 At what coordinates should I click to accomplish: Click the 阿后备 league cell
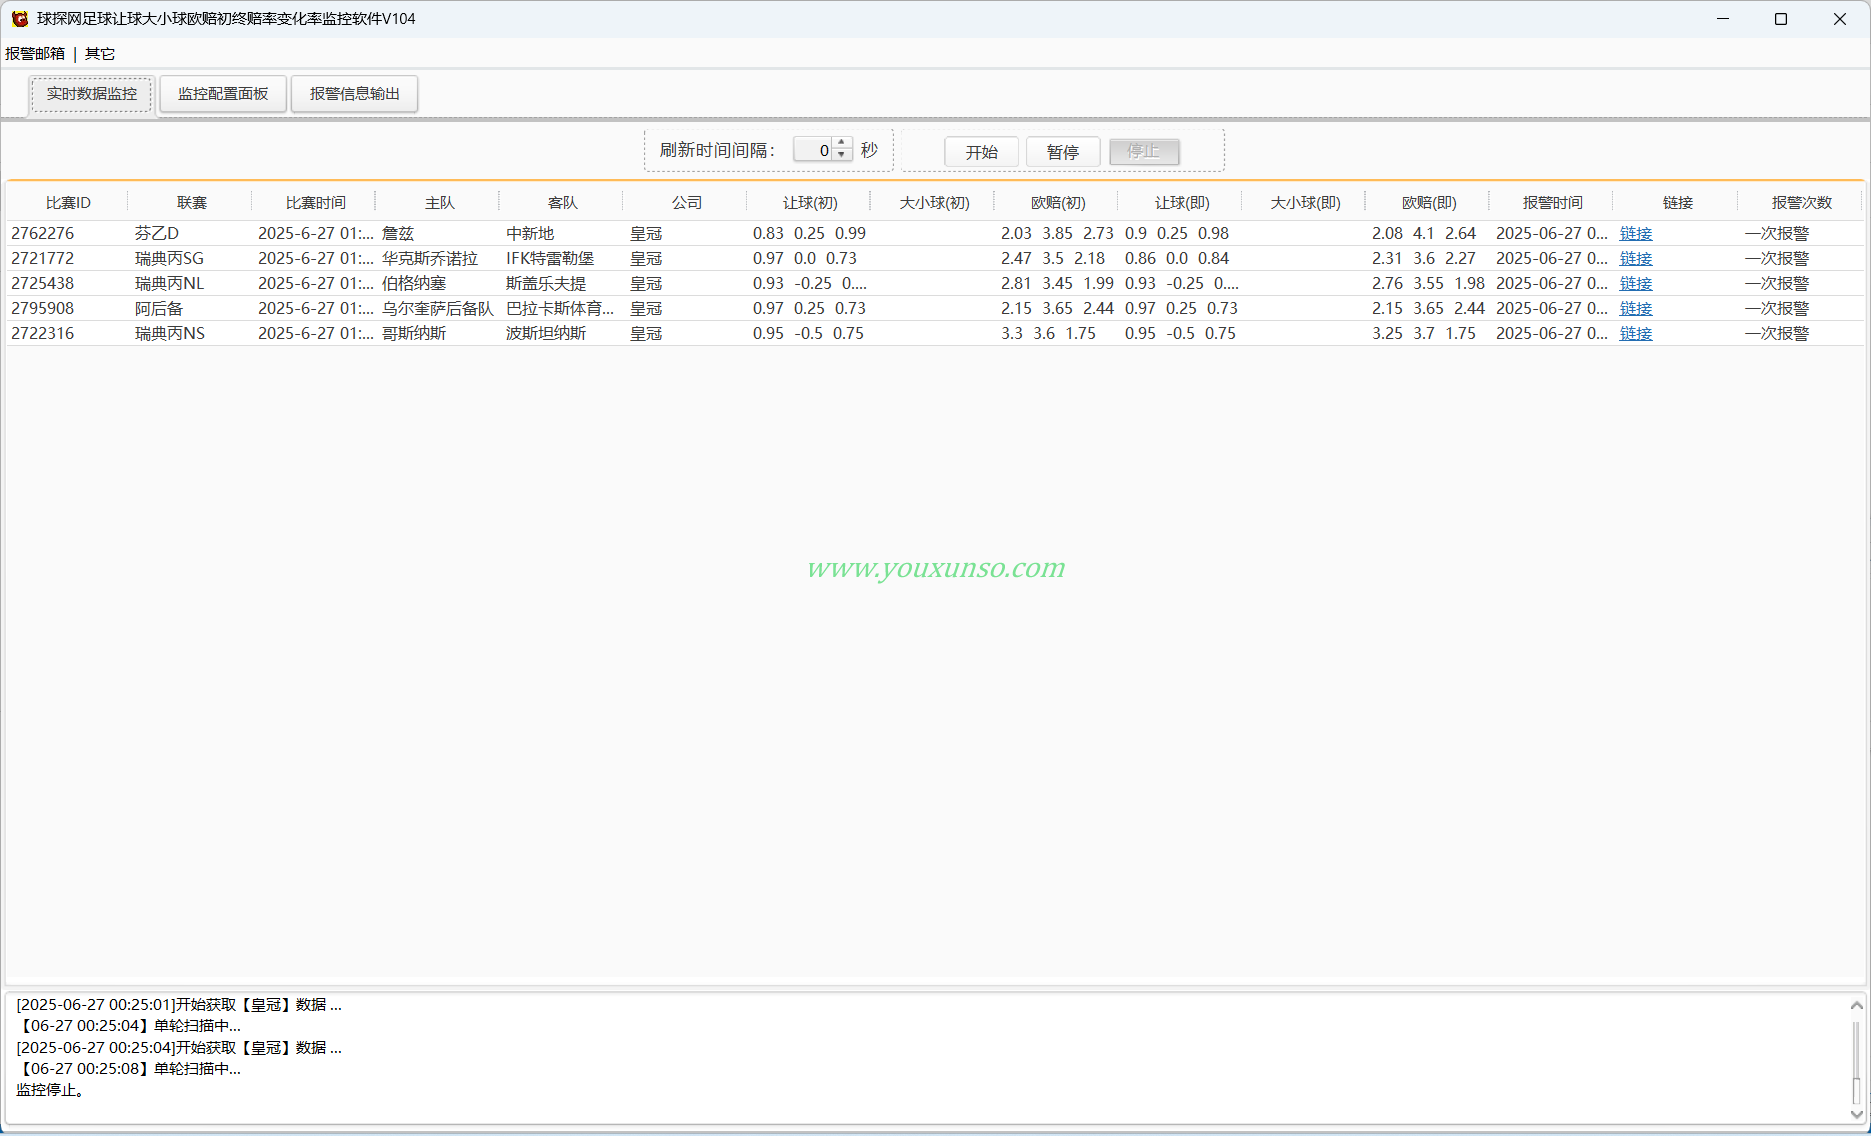click(x=159, y=309)
